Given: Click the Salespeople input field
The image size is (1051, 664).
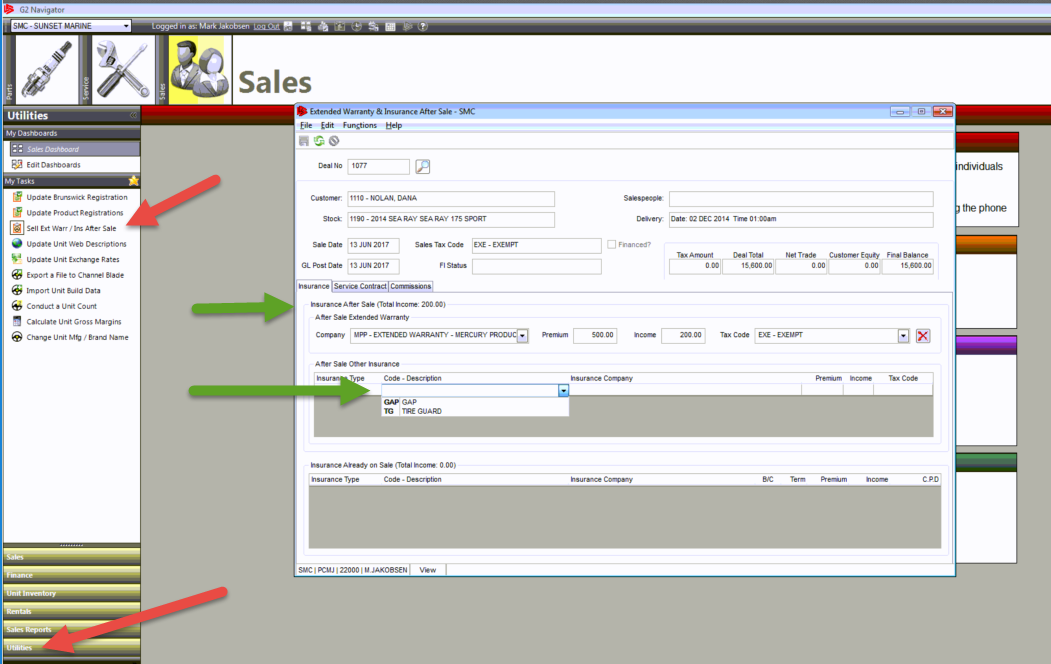Looking at the screenshot, I should (x=801, y=198).
